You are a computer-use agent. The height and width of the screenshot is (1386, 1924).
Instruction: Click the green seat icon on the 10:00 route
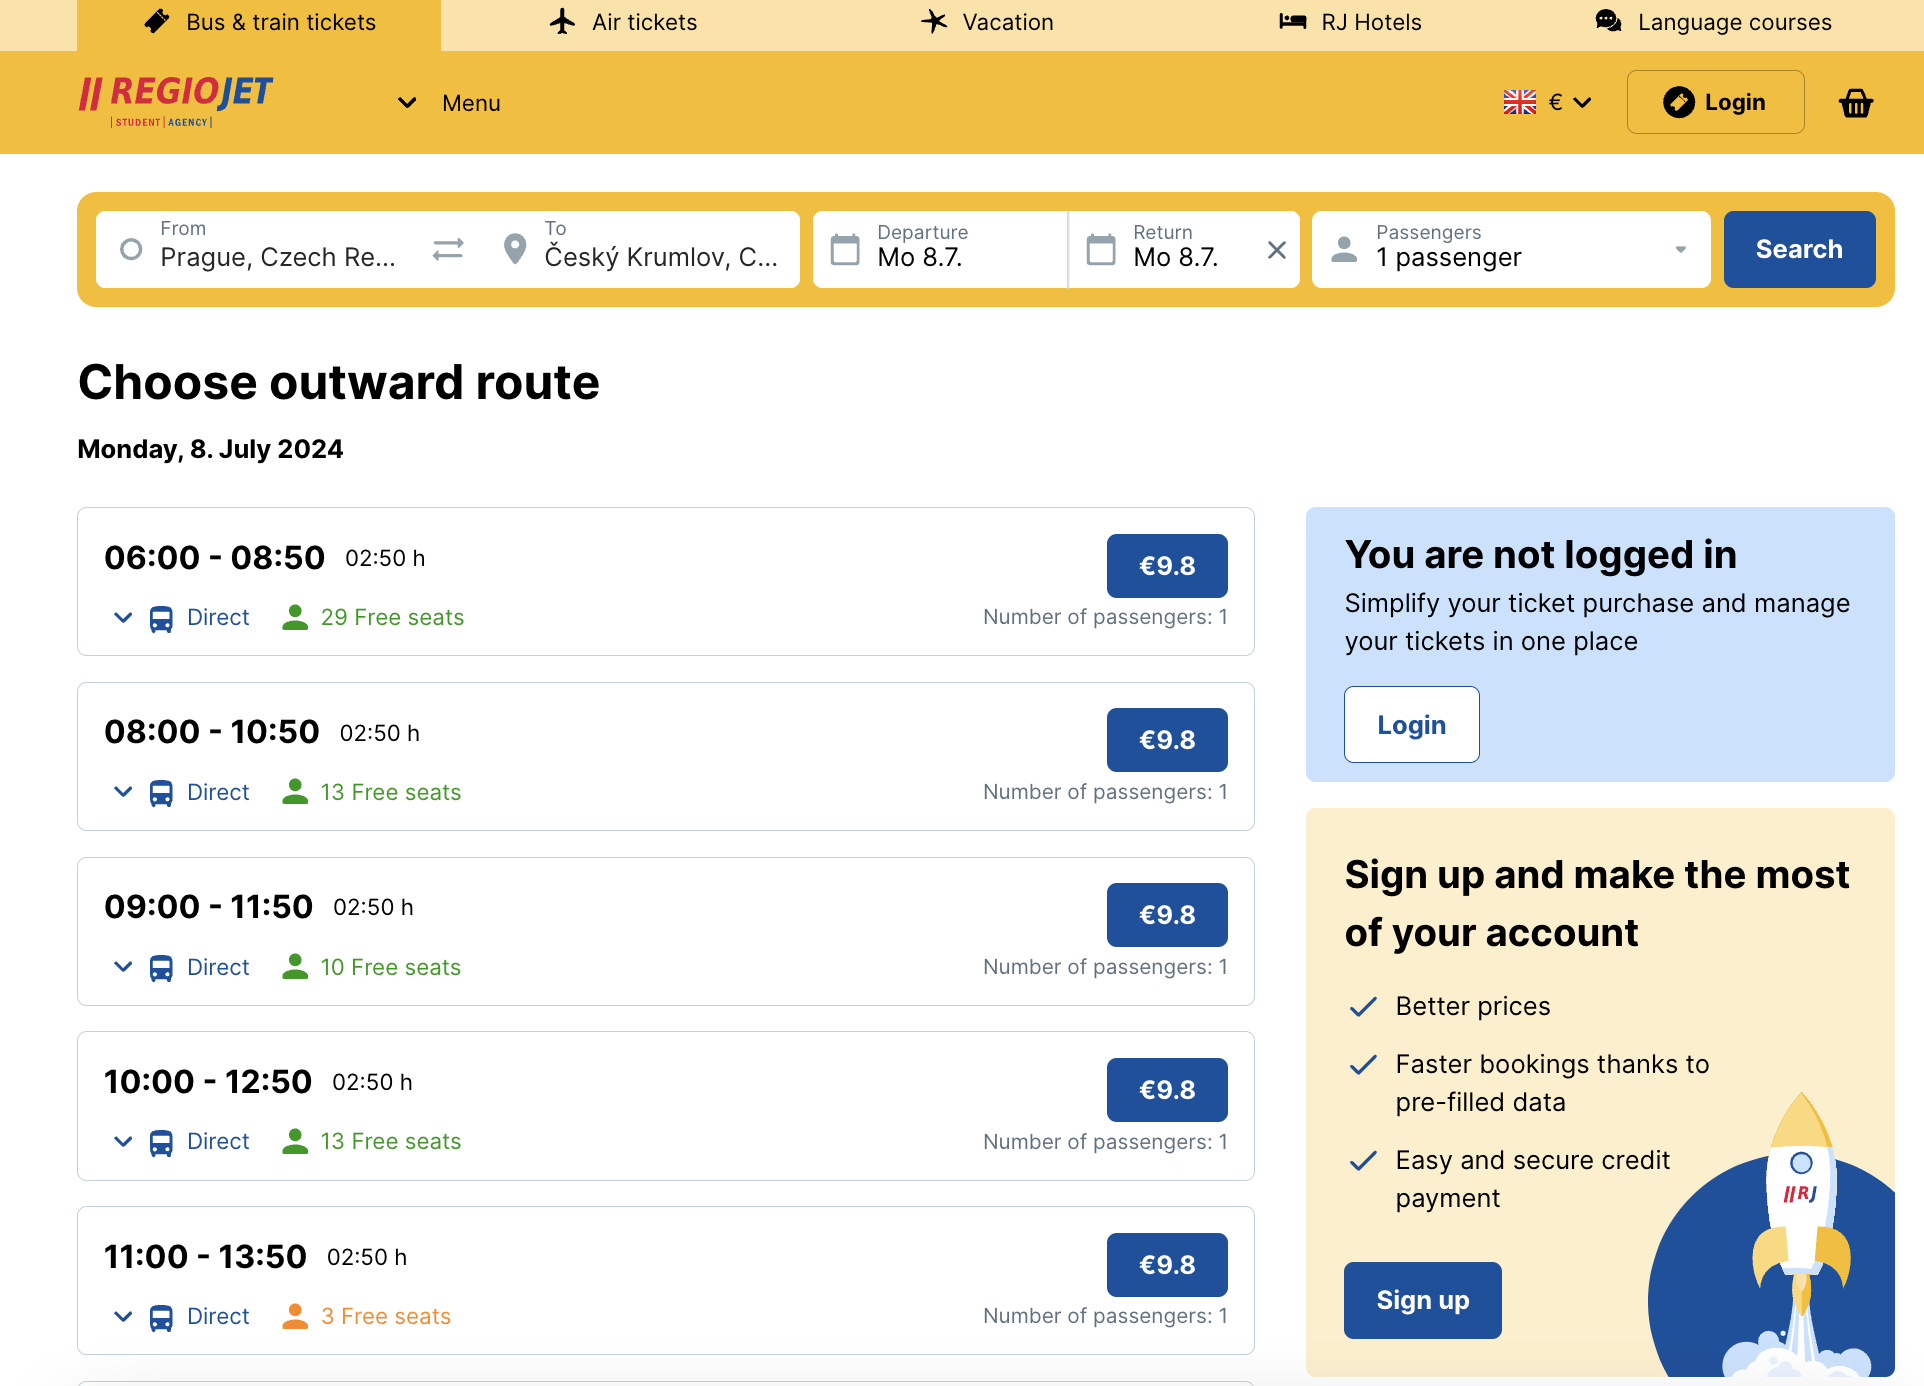pyautogui.click(x=295, y=1141)
